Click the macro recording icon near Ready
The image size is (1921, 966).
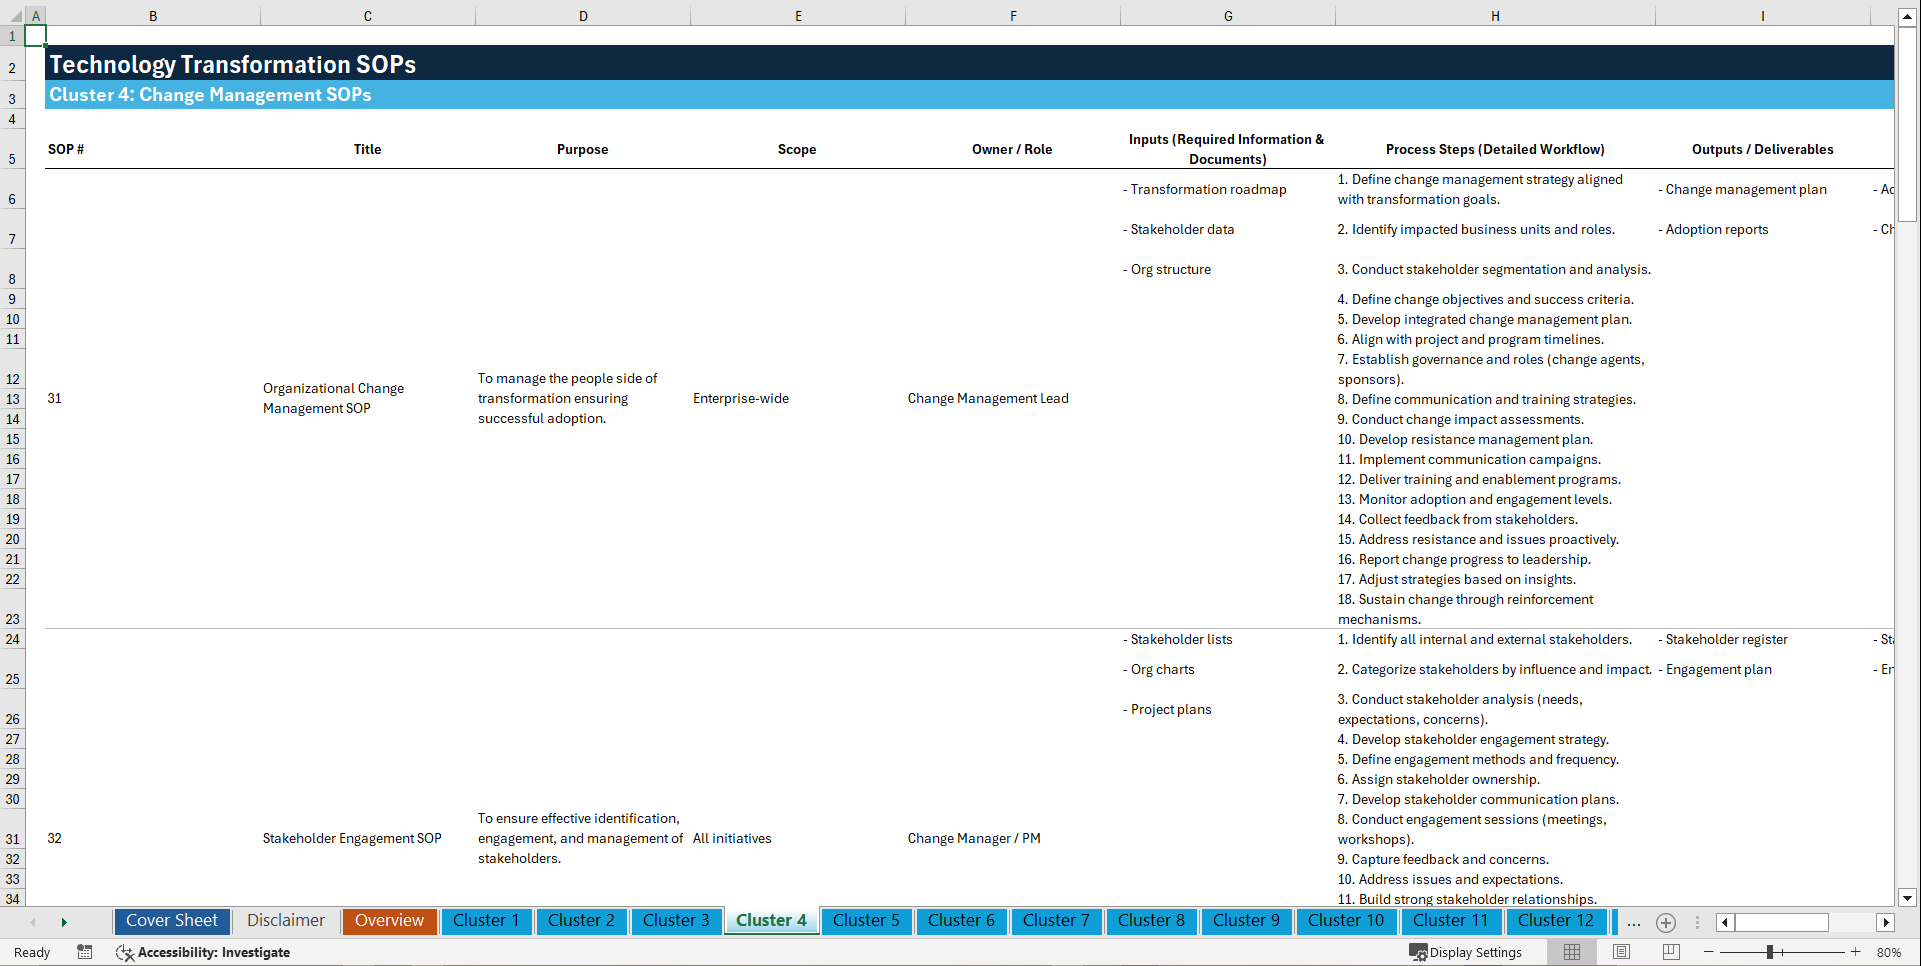(85, 952)
